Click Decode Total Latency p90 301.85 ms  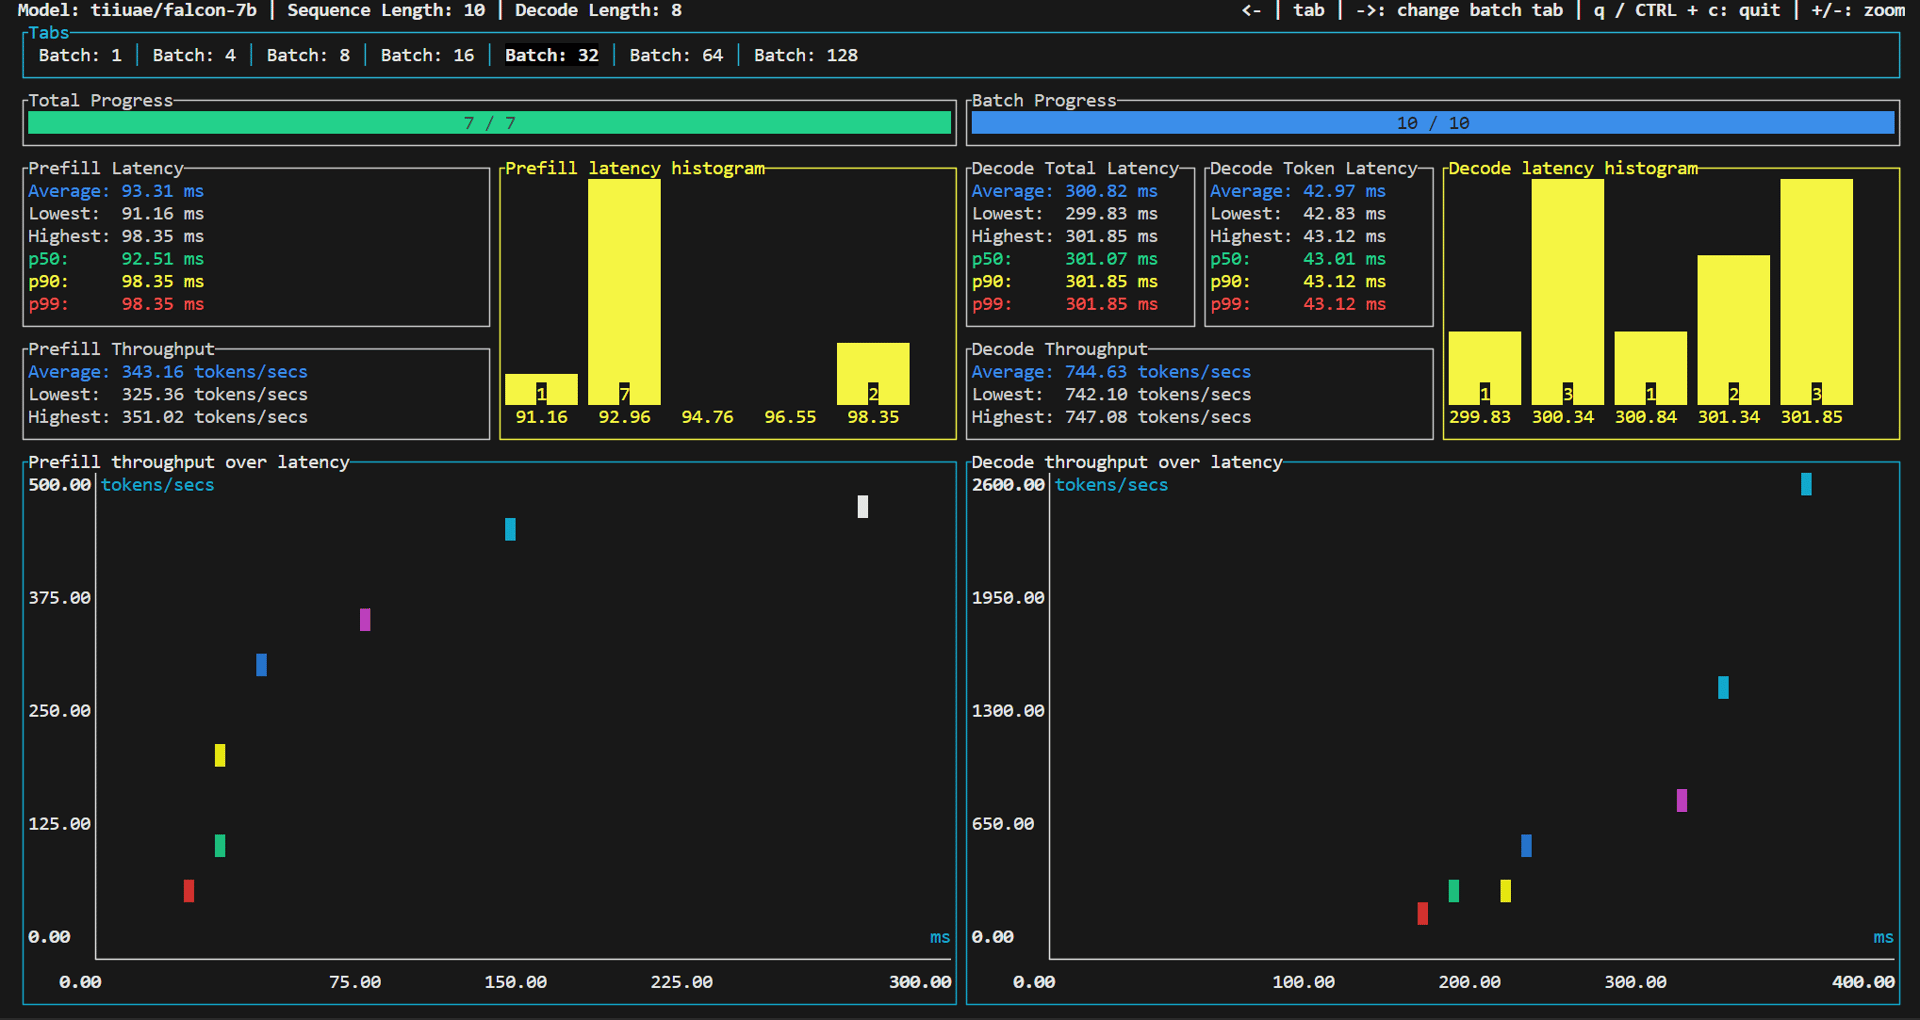1065,282
